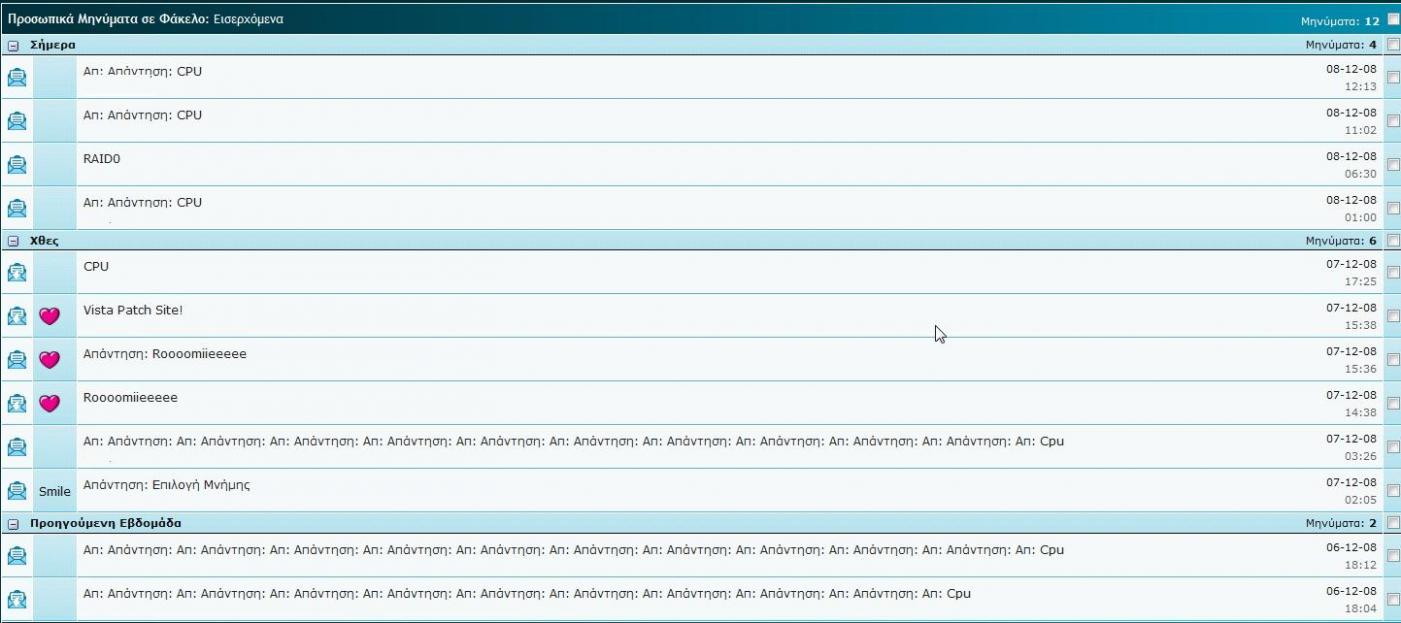Click the heart icon beside Vista Patch Site!

(49, 316)
